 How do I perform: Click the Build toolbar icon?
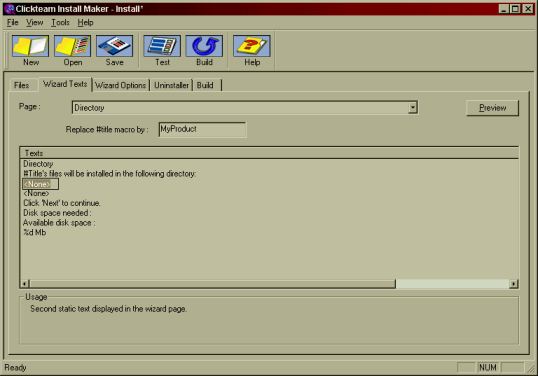click(x=204, y=46)
